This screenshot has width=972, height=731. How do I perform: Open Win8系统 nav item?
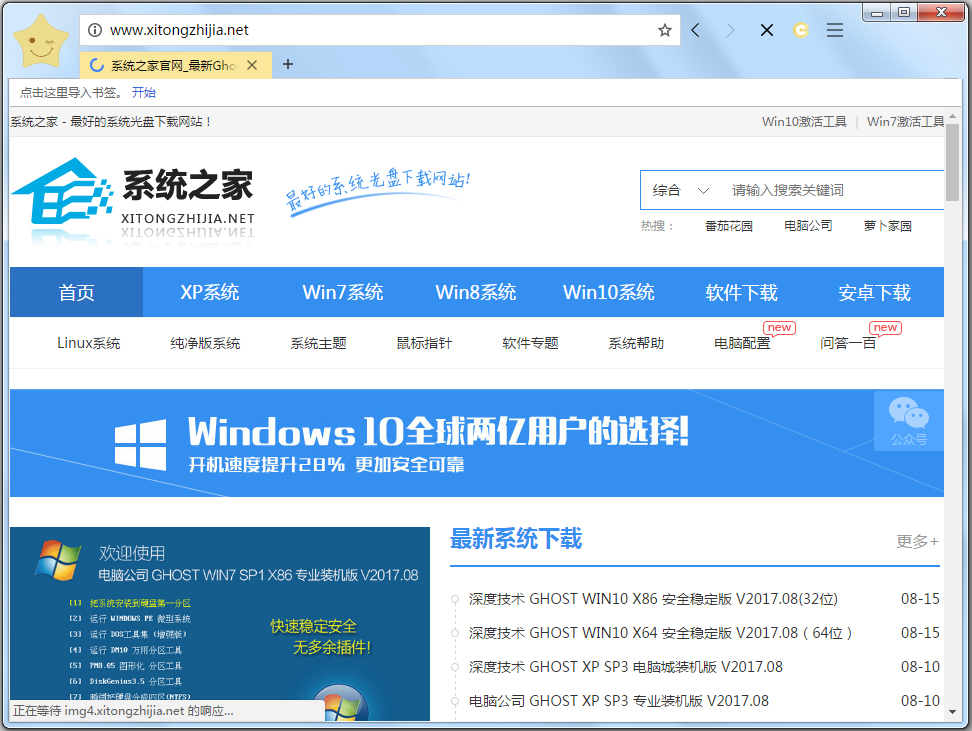click(x=476, y=292)
